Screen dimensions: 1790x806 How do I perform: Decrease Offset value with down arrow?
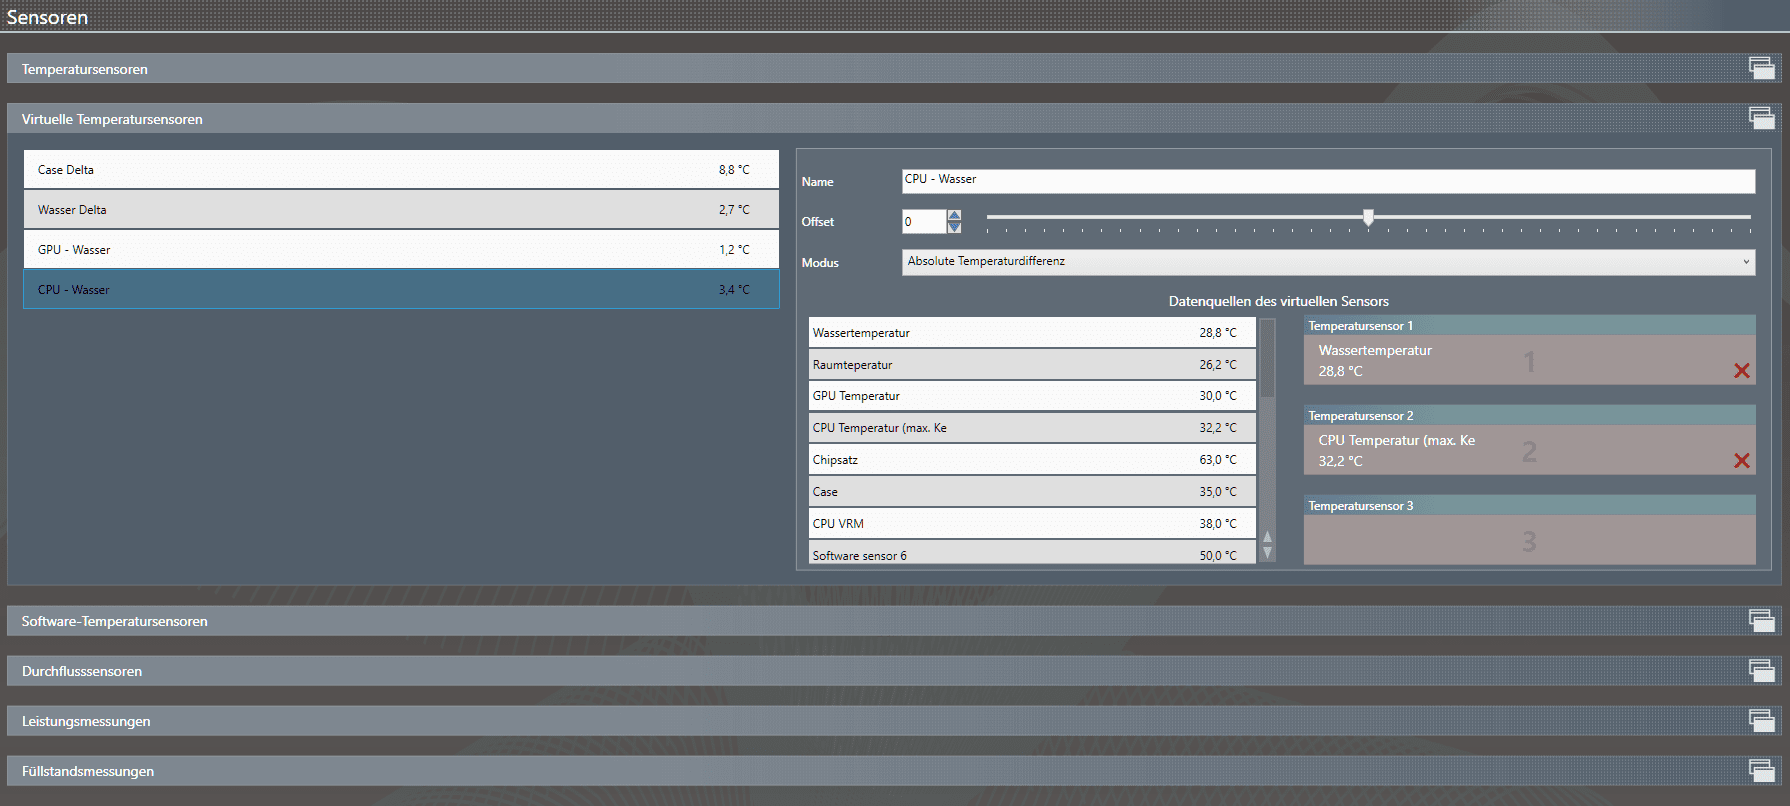954,227
